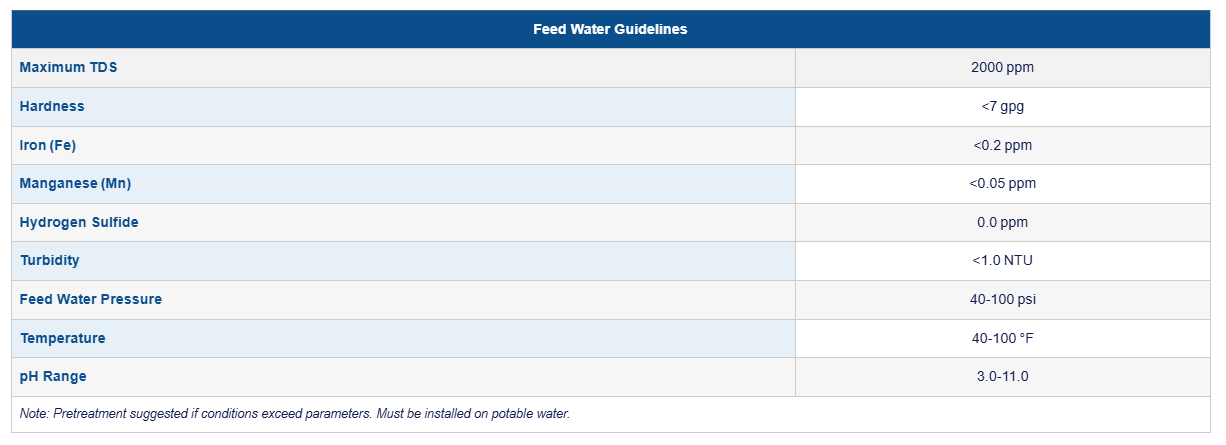The image size is (1226, 445).
Task: Select the Hydrogen Sulfide label
Action: pos(79,222)
